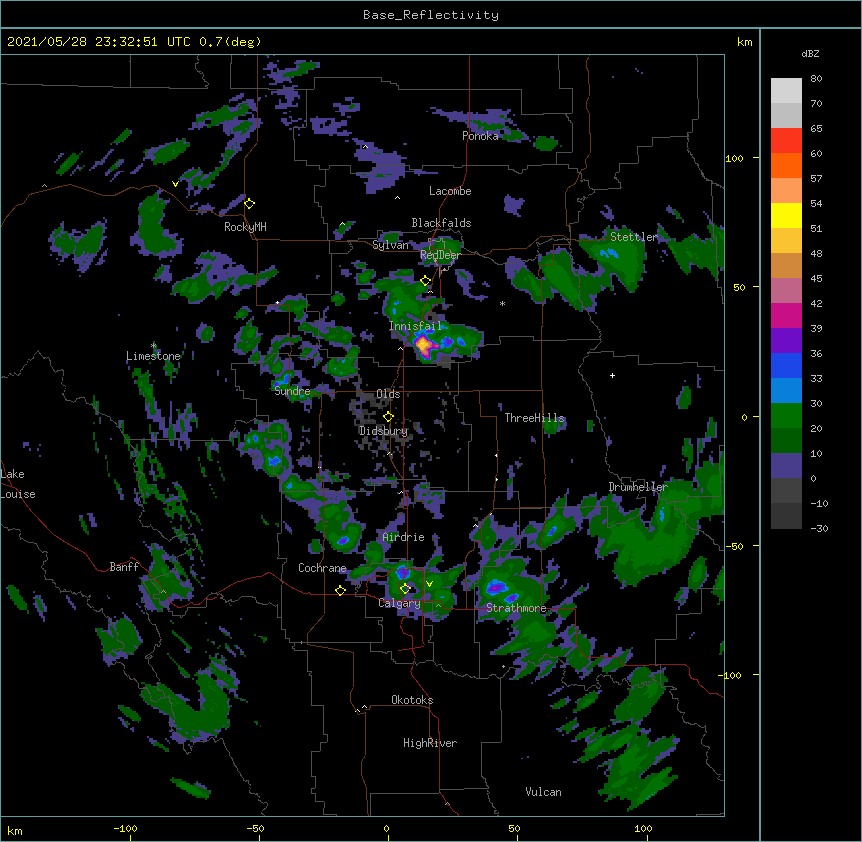Click the 2021/05/28 23:32:51 UTC timestamp

(x=97, y=42)
